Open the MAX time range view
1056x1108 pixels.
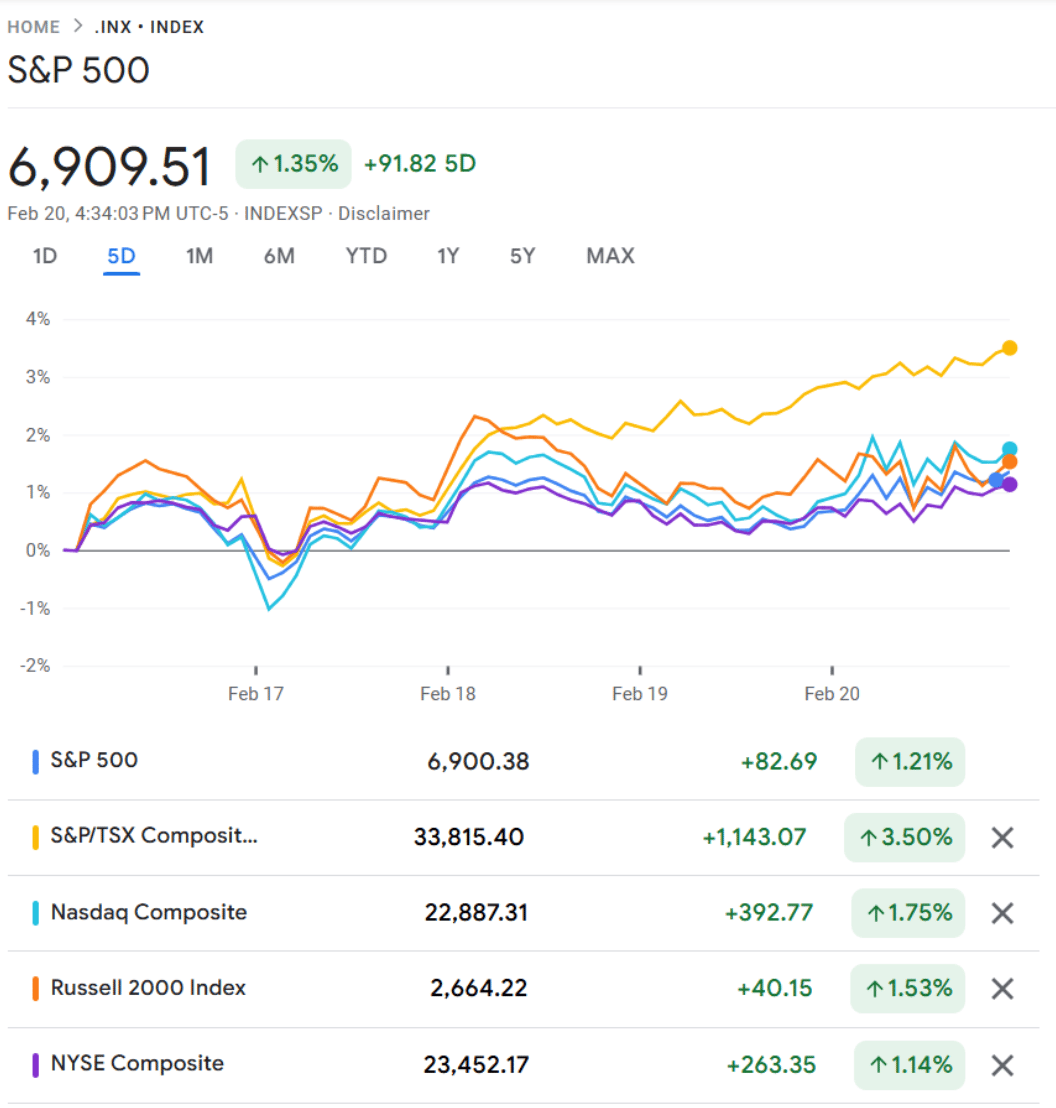coord(610,256)
